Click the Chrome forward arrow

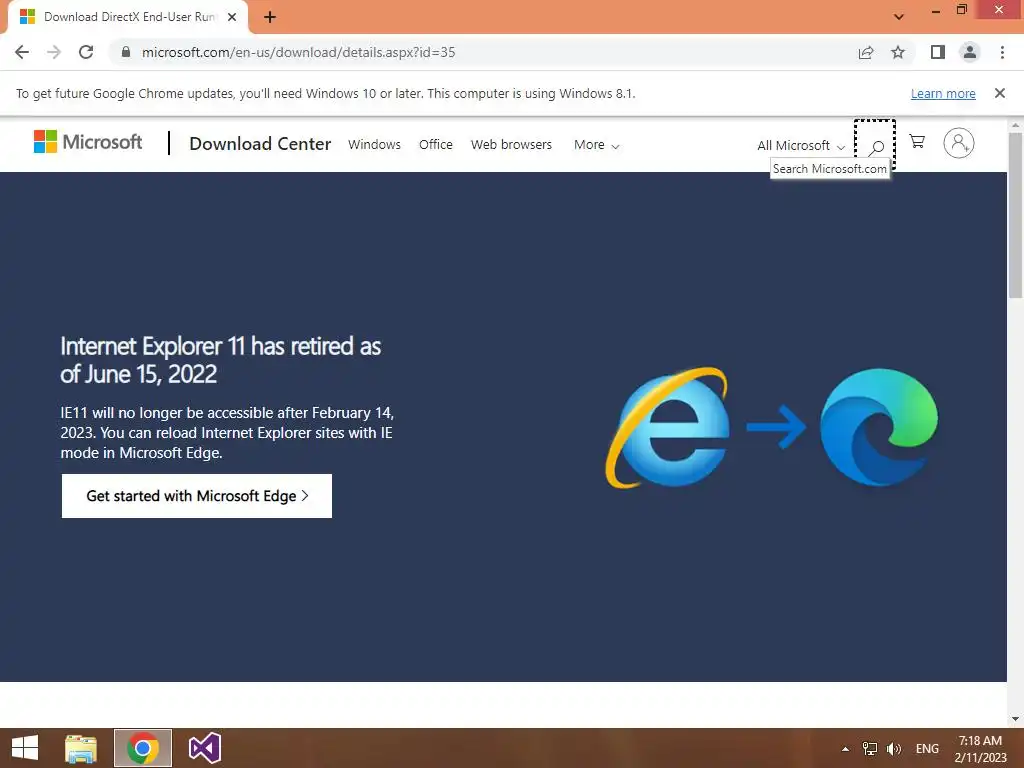click(54, 52)
